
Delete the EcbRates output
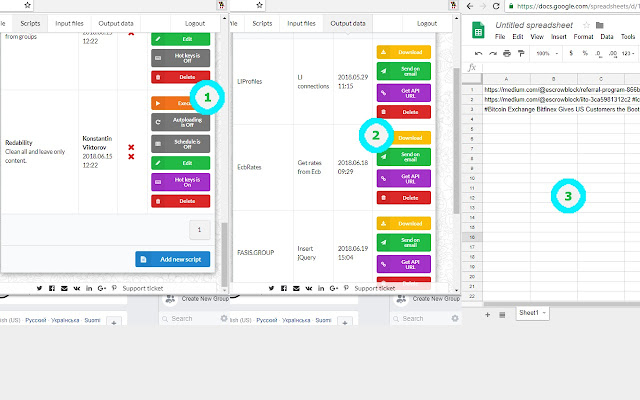pos(404,198)
